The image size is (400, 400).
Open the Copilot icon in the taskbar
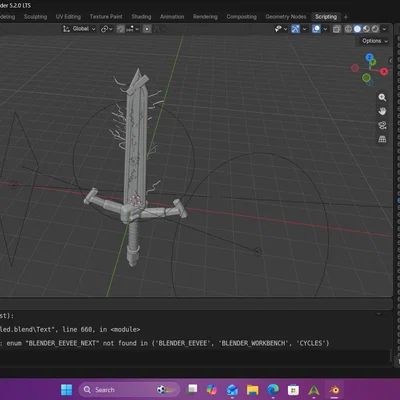click(212, 390)
